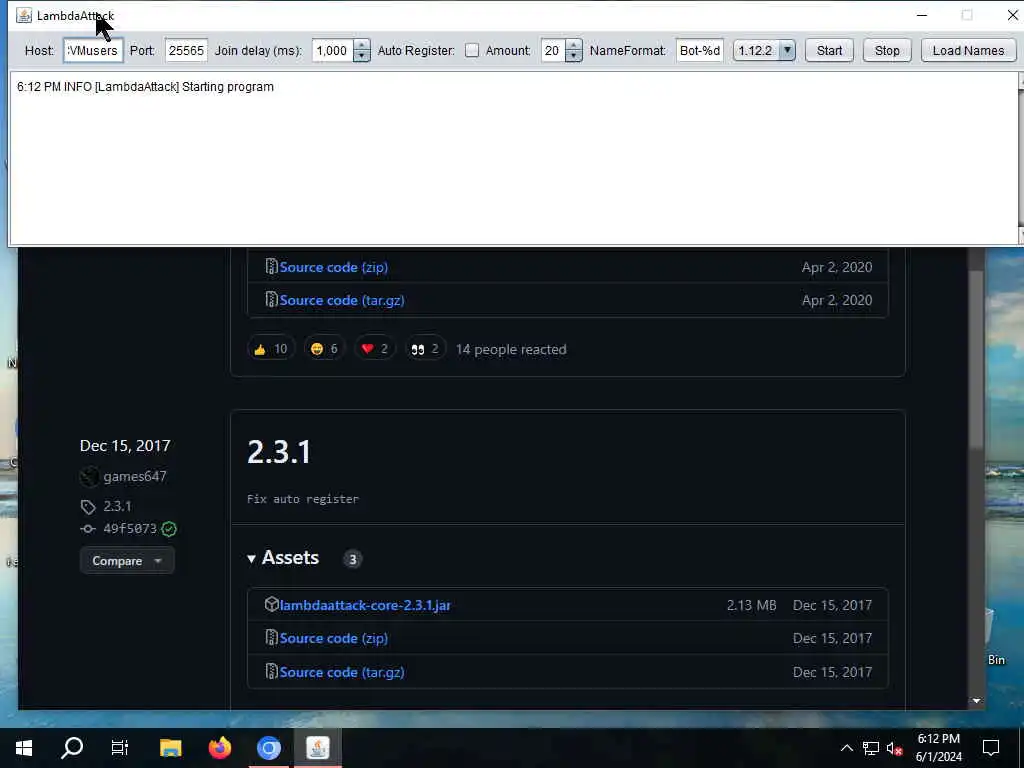Viewport: 1024px width, 768px height.
Task: Open Windows taskbar search
Action: (x=72, y=748)
